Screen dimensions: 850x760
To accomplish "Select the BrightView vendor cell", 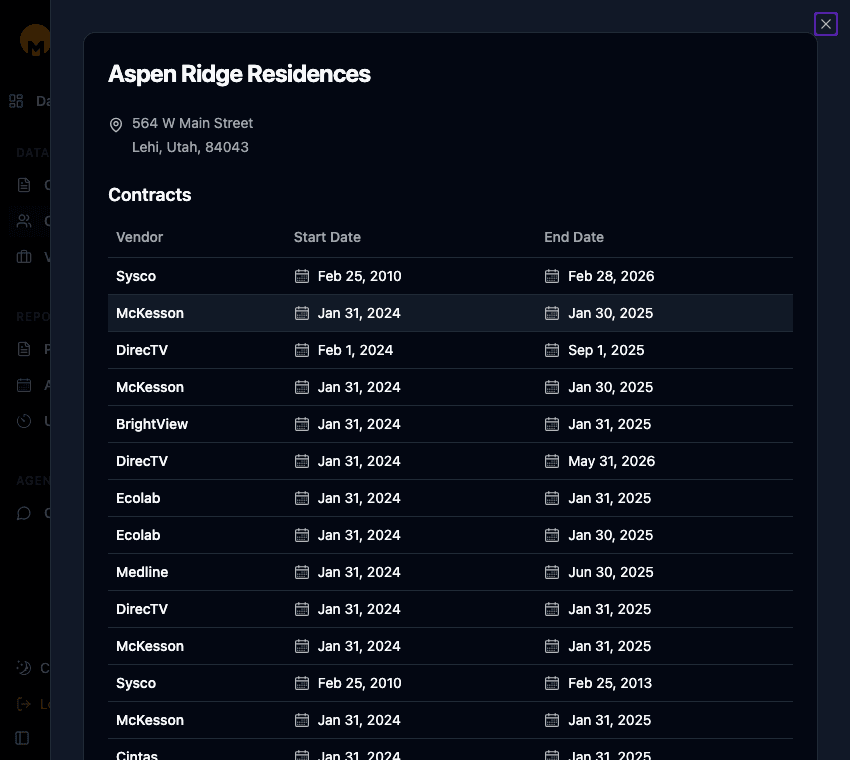I will (x=152, y=424).
